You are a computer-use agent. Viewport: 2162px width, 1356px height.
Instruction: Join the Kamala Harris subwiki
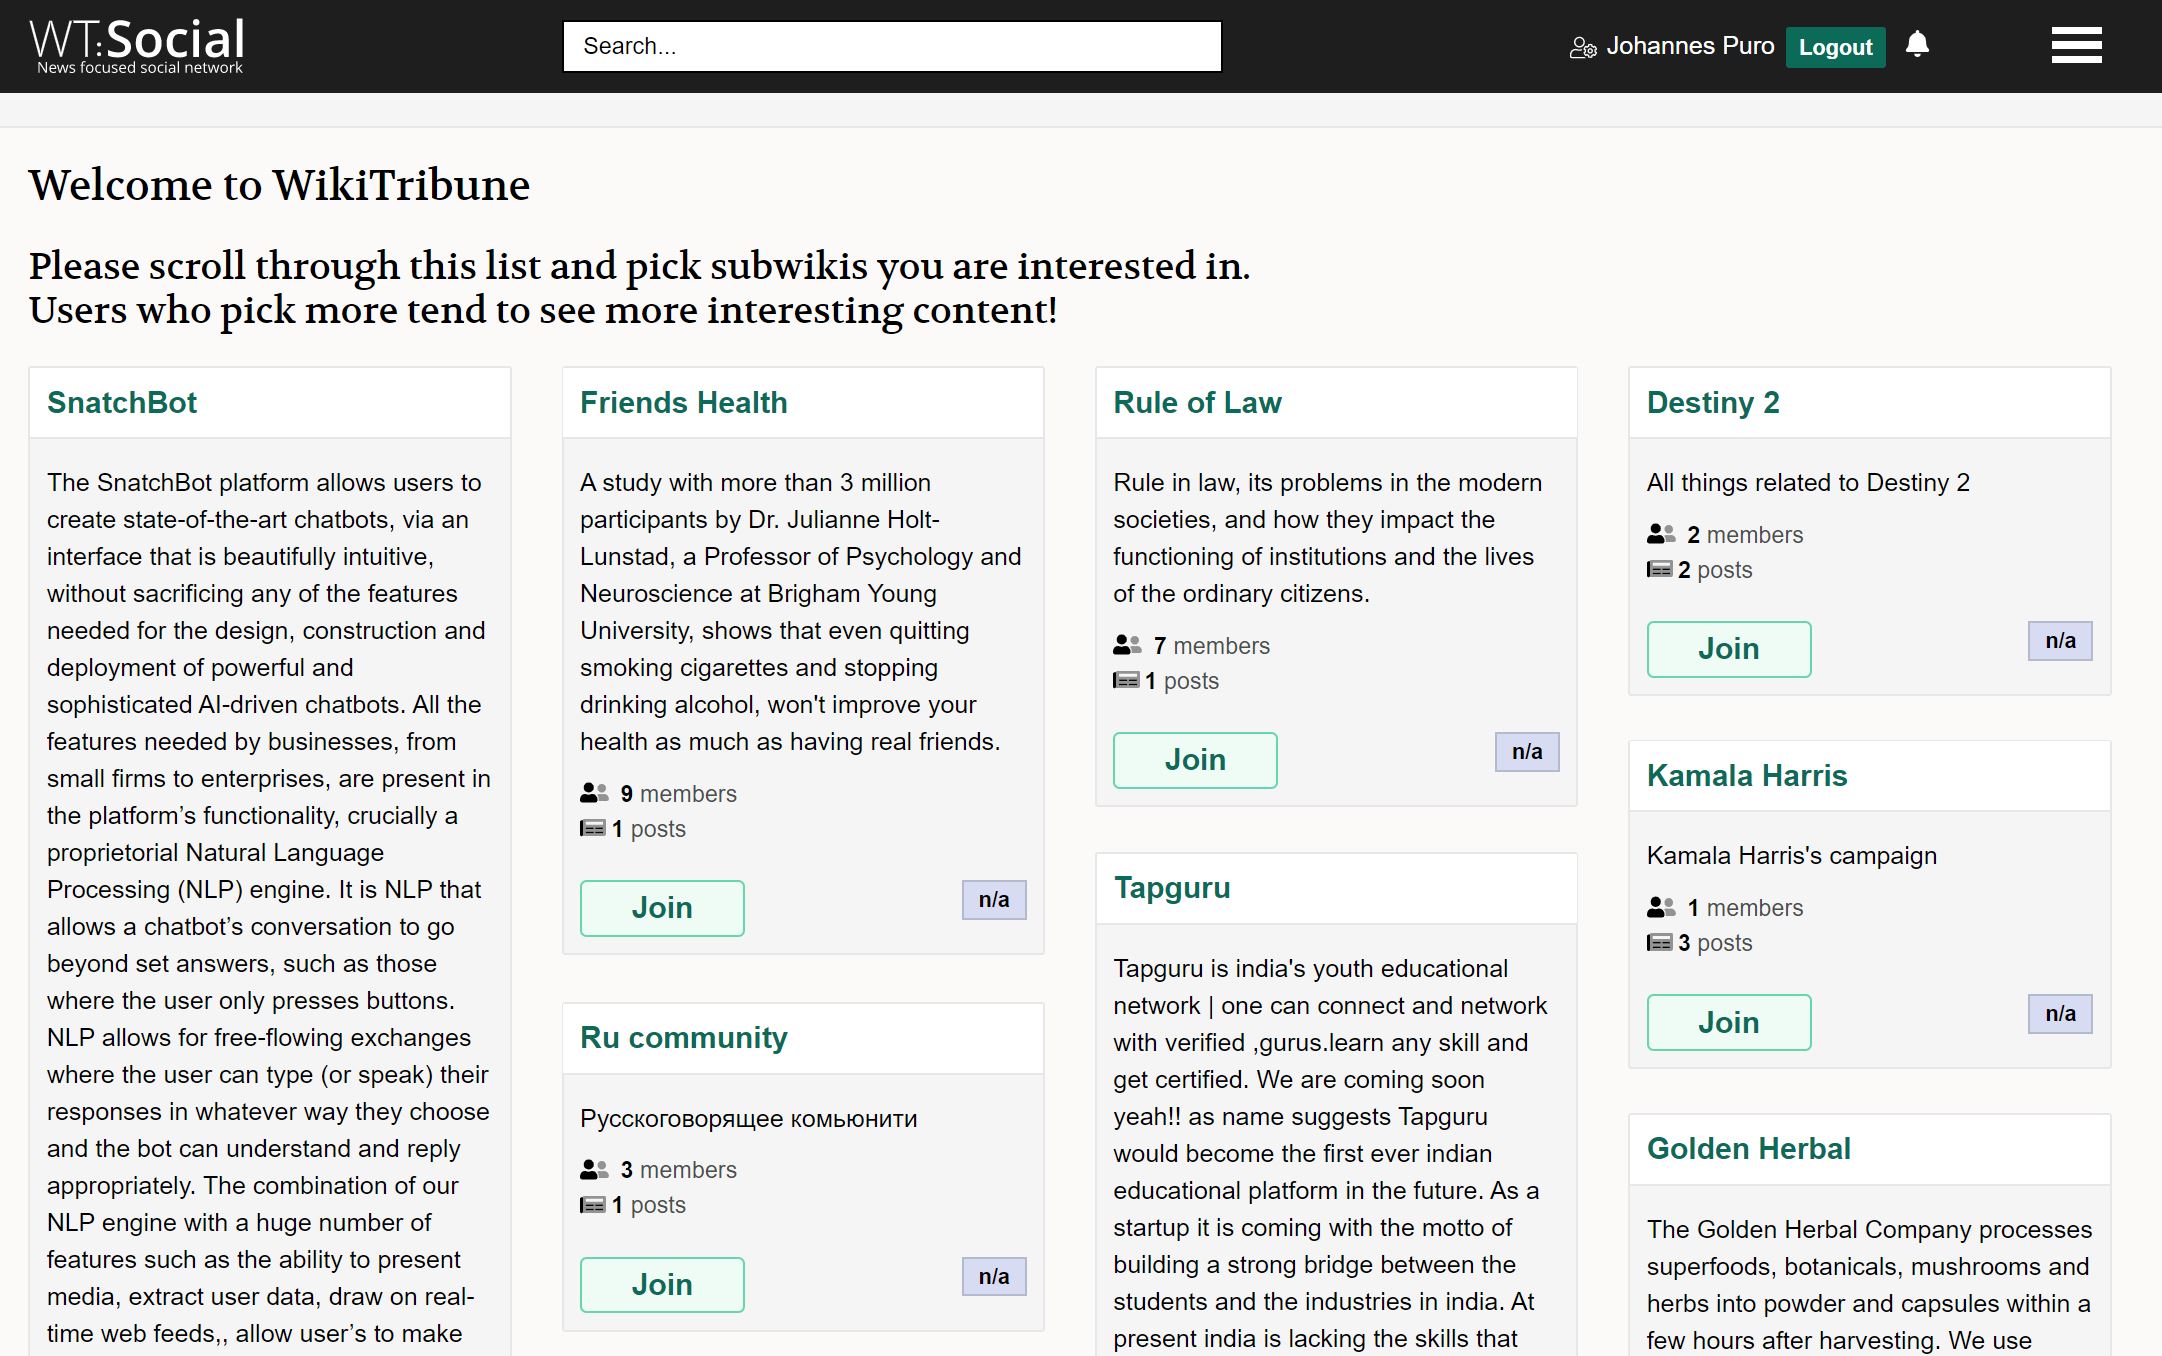point(1728,1022)
